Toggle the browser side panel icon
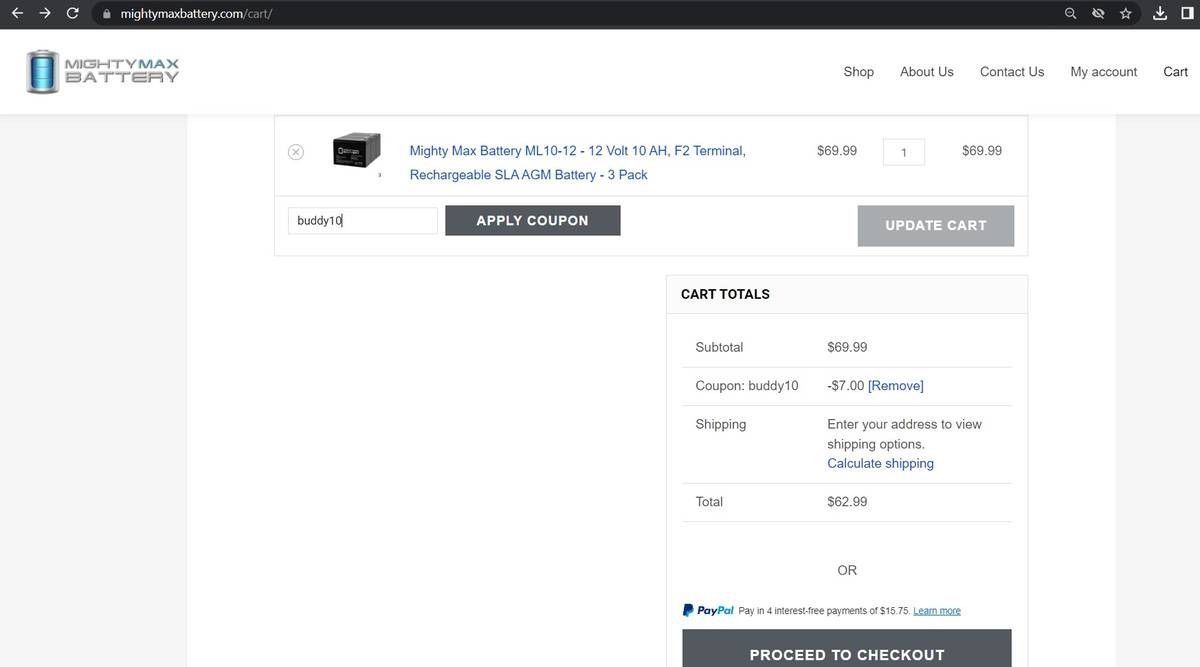The width and height of the screenshot is (1200, 667). point(1188,13)
